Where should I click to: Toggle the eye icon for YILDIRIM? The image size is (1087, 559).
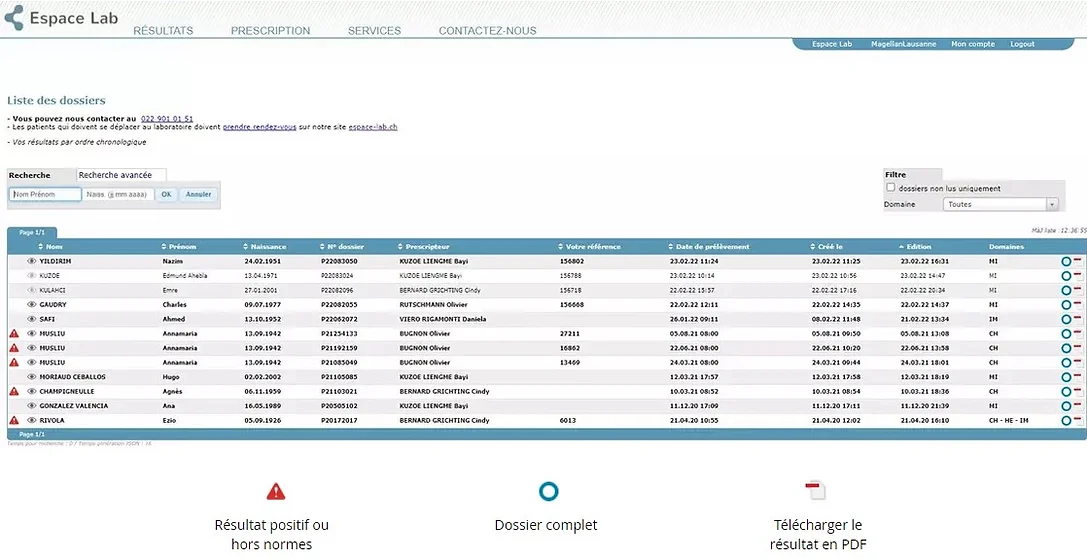pos(31,261)
